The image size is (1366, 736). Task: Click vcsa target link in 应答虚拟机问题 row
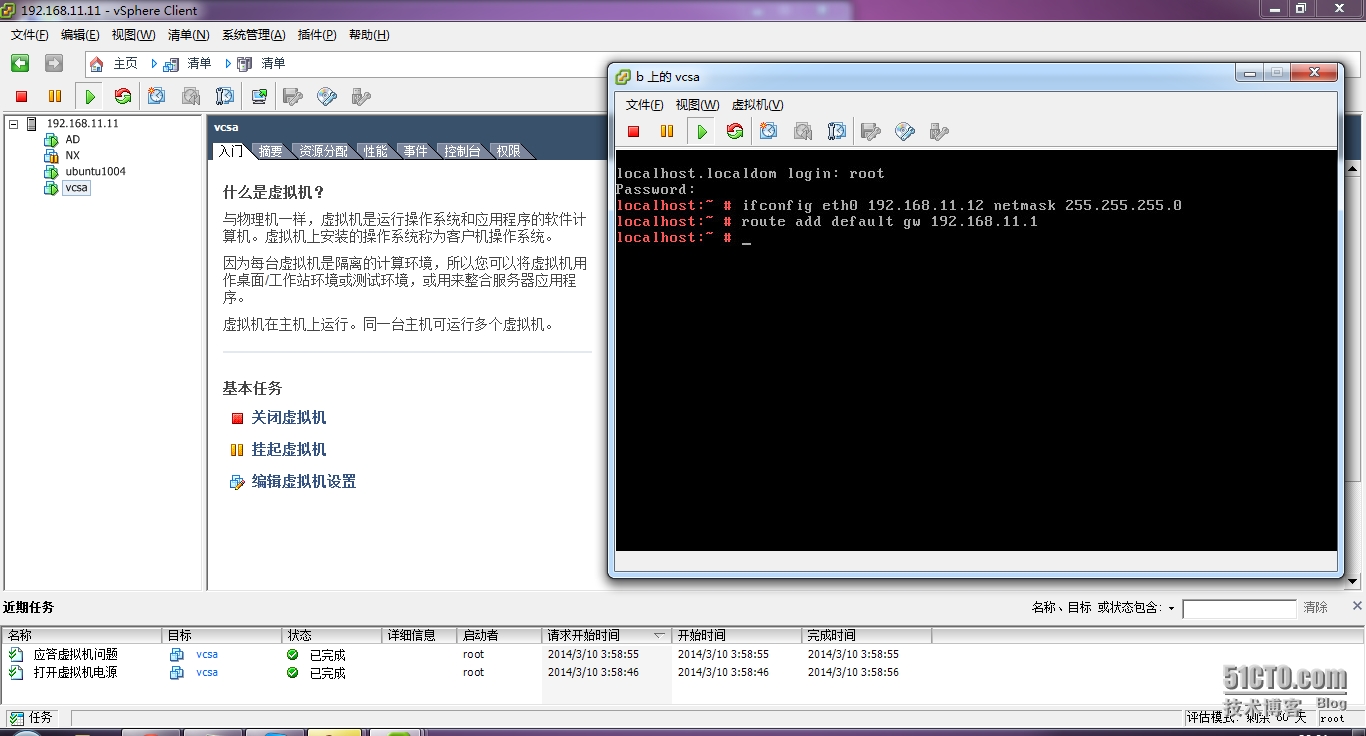click(207, 655)
